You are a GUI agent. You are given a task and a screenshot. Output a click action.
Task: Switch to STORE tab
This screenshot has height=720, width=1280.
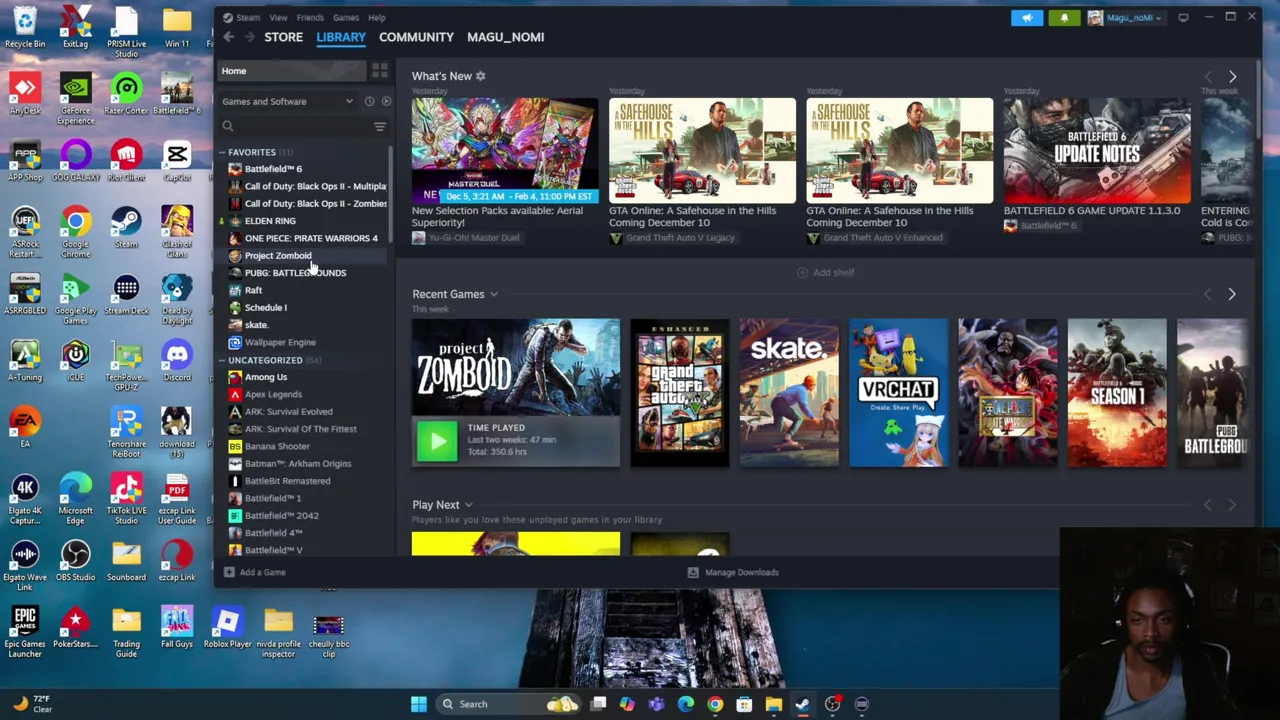[x=283, y=37]
